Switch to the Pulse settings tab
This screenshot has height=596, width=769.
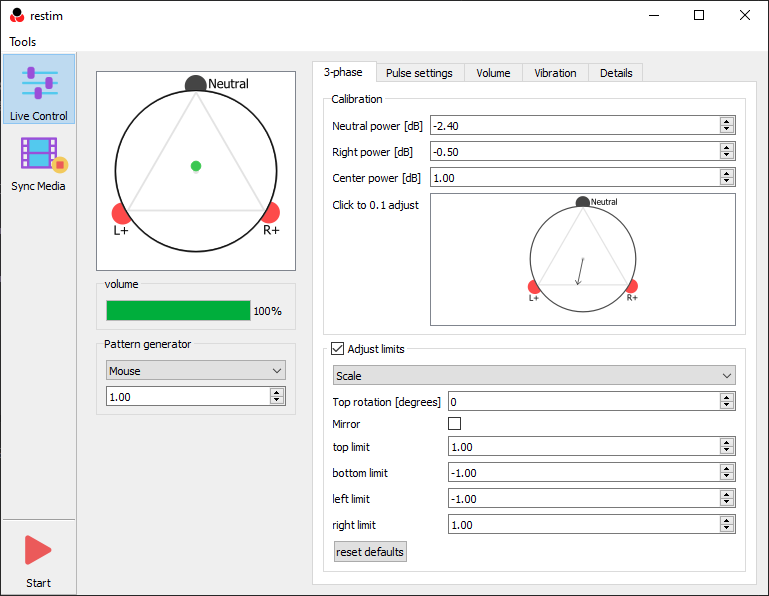pyautogui.click(x=419, y=73)
